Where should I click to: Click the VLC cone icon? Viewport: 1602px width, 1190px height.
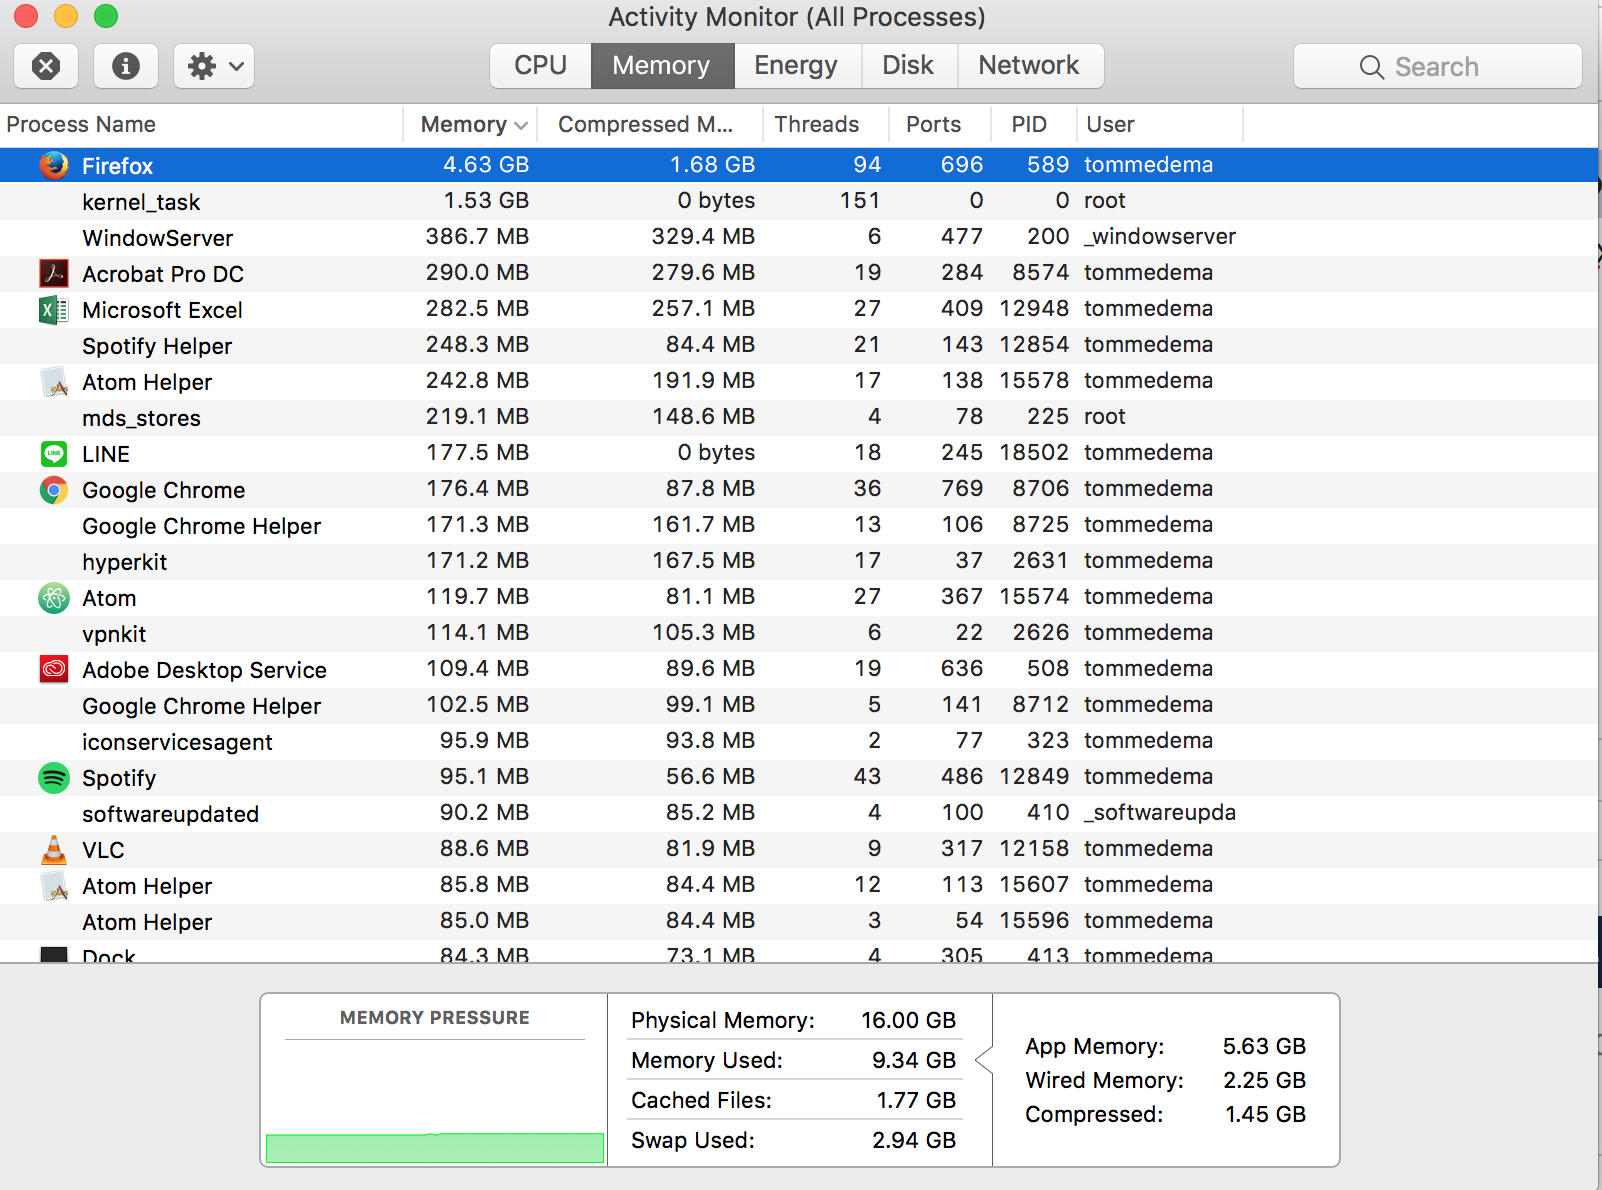pyautogui.click(x=54, y=849)
